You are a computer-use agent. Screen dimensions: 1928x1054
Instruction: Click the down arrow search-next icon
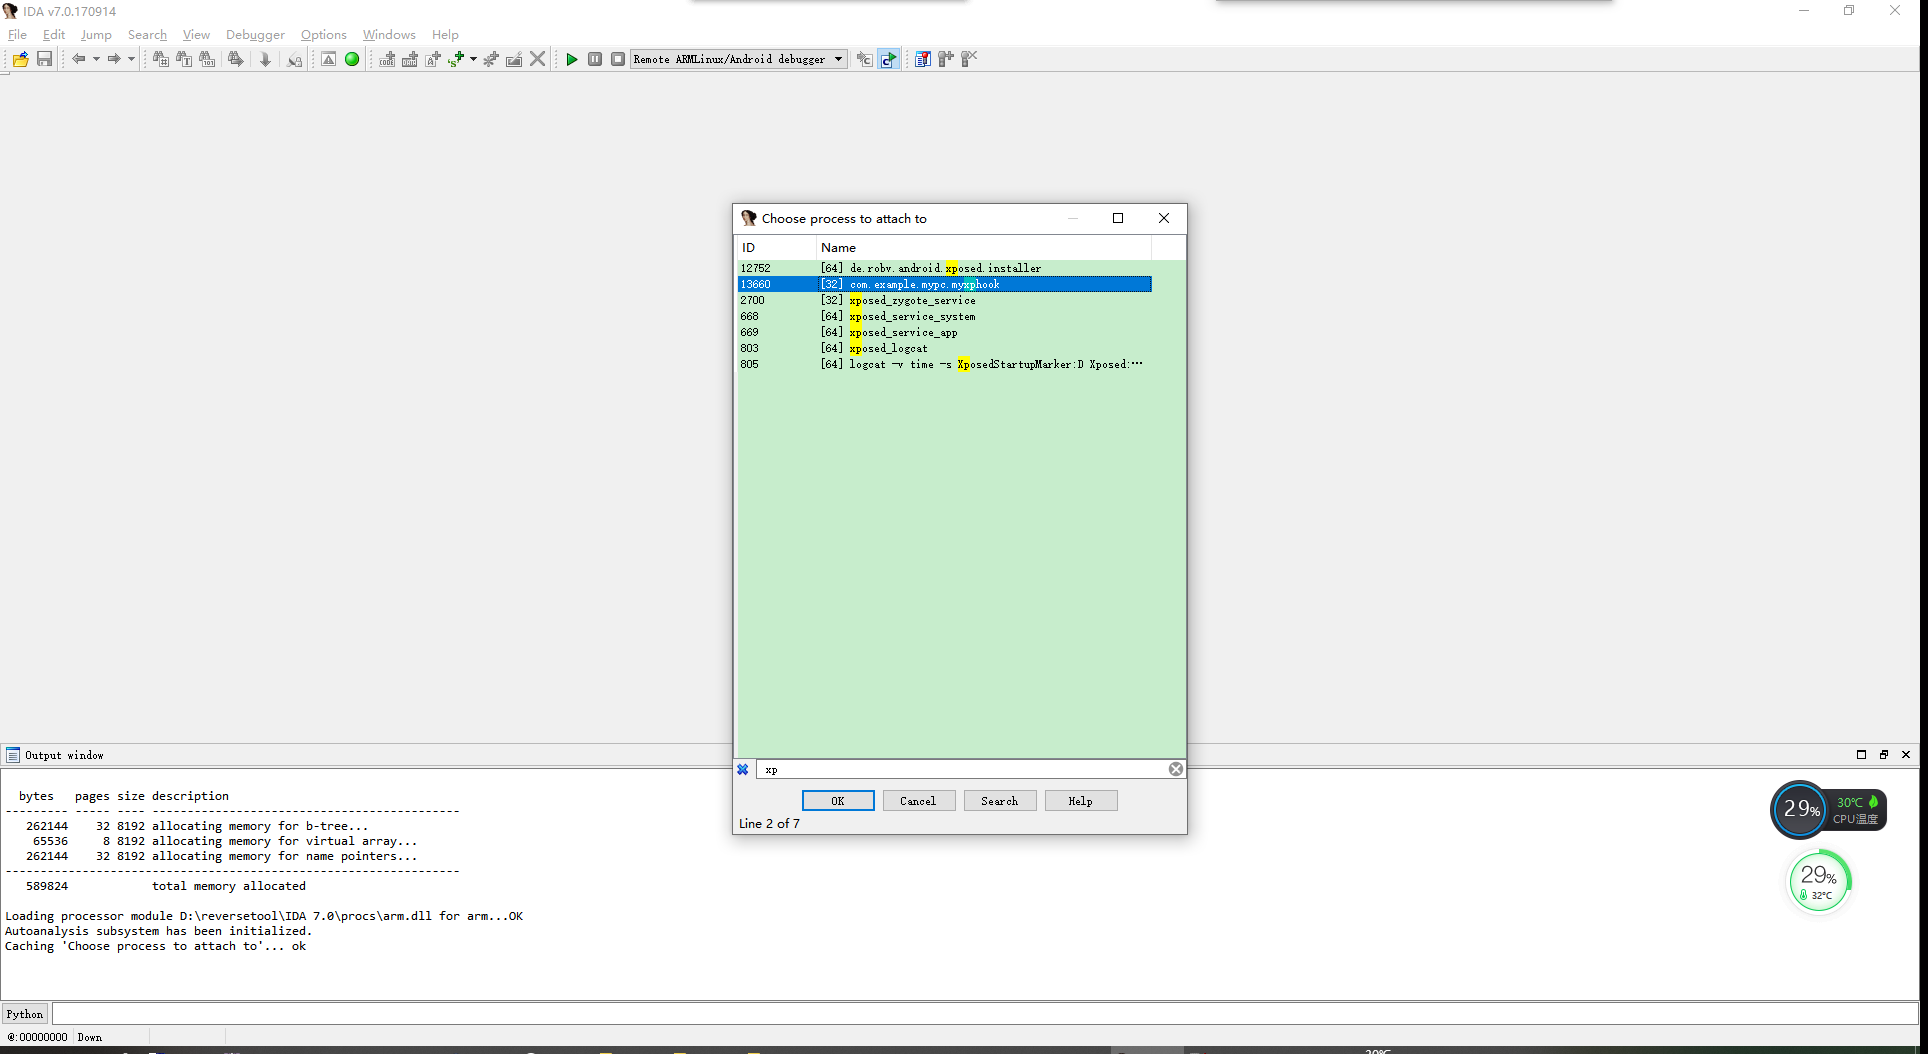pyautogui.click(x=265, y=59)
